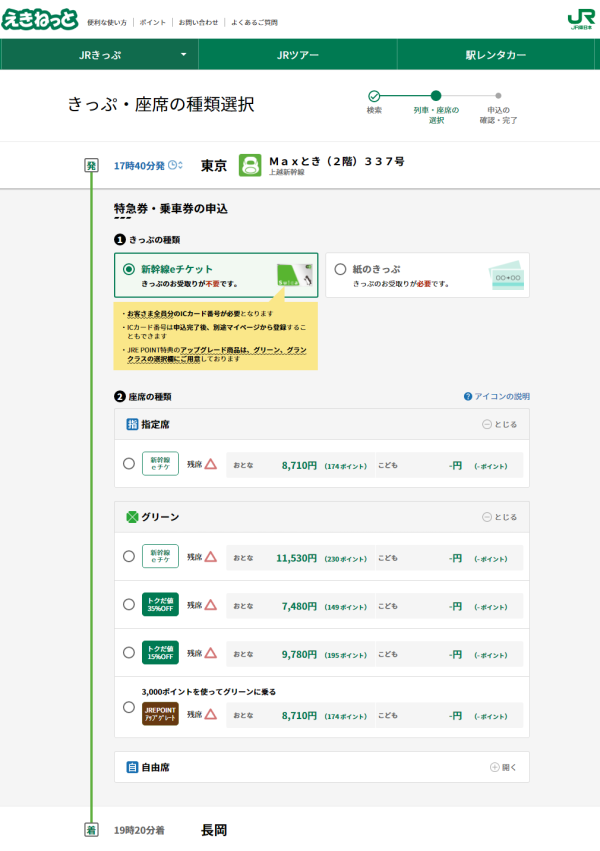Click the paper ticket image in 紙のきっぷ
This screenshot has height=851, width=600.
(x=507, y=276)
